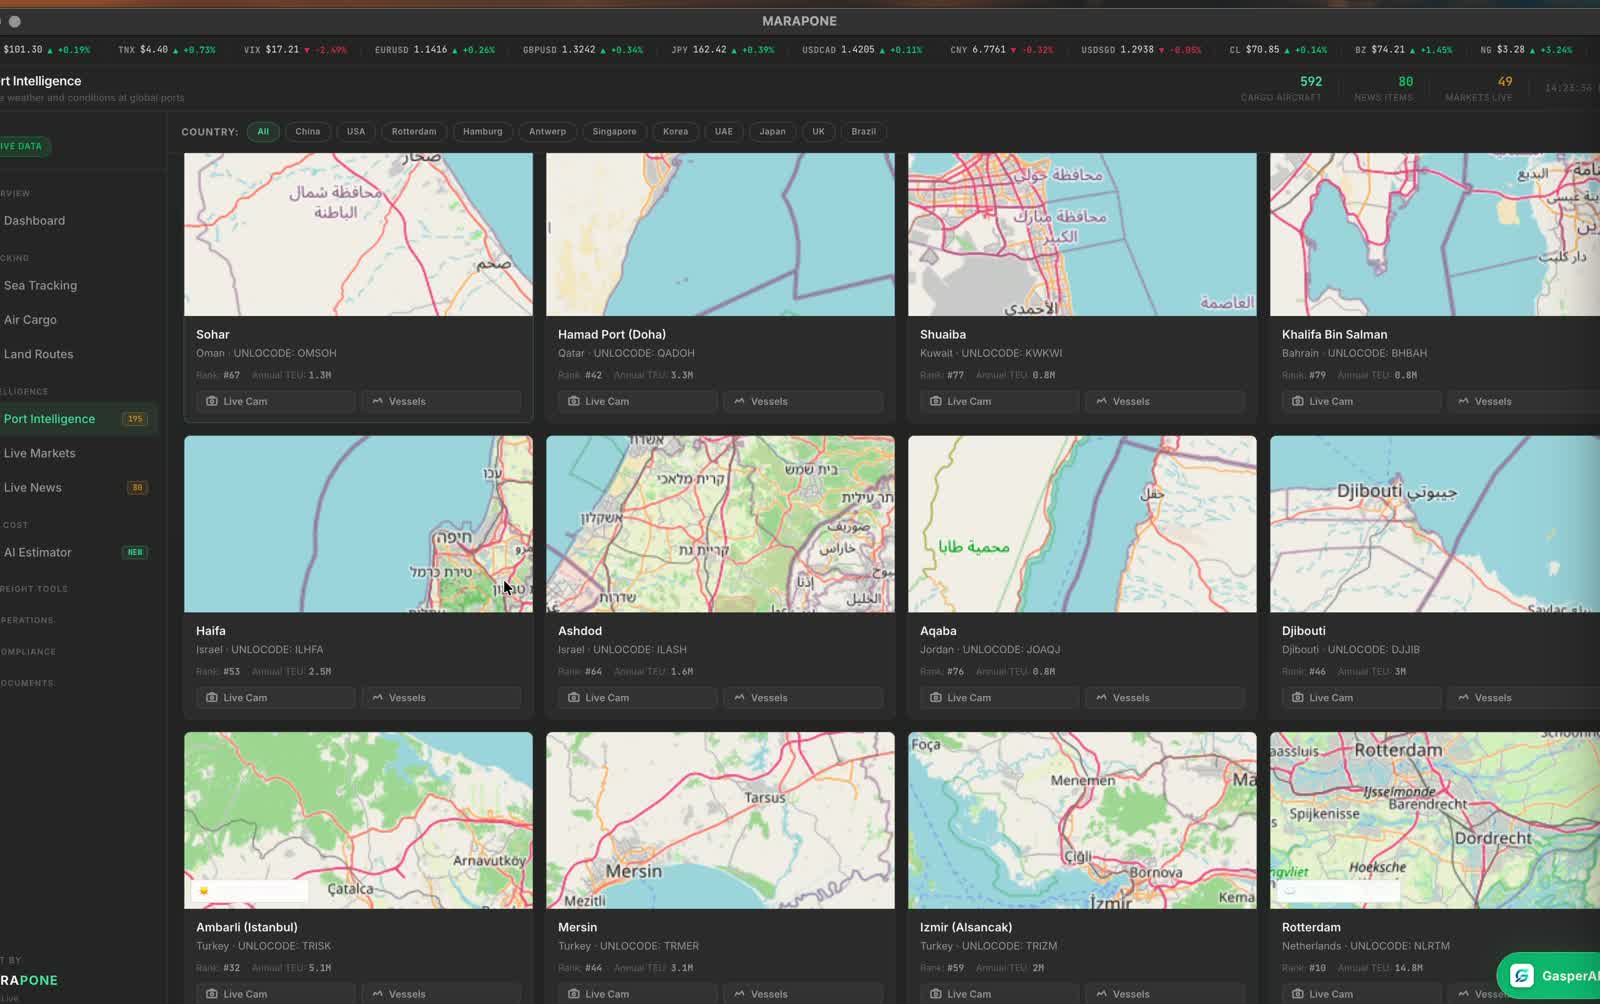1600x1004 pixels.
Task: Open Live Cam for Khalifa Bin Salman
Action: pyautogui.click(x=1361, y=401)
